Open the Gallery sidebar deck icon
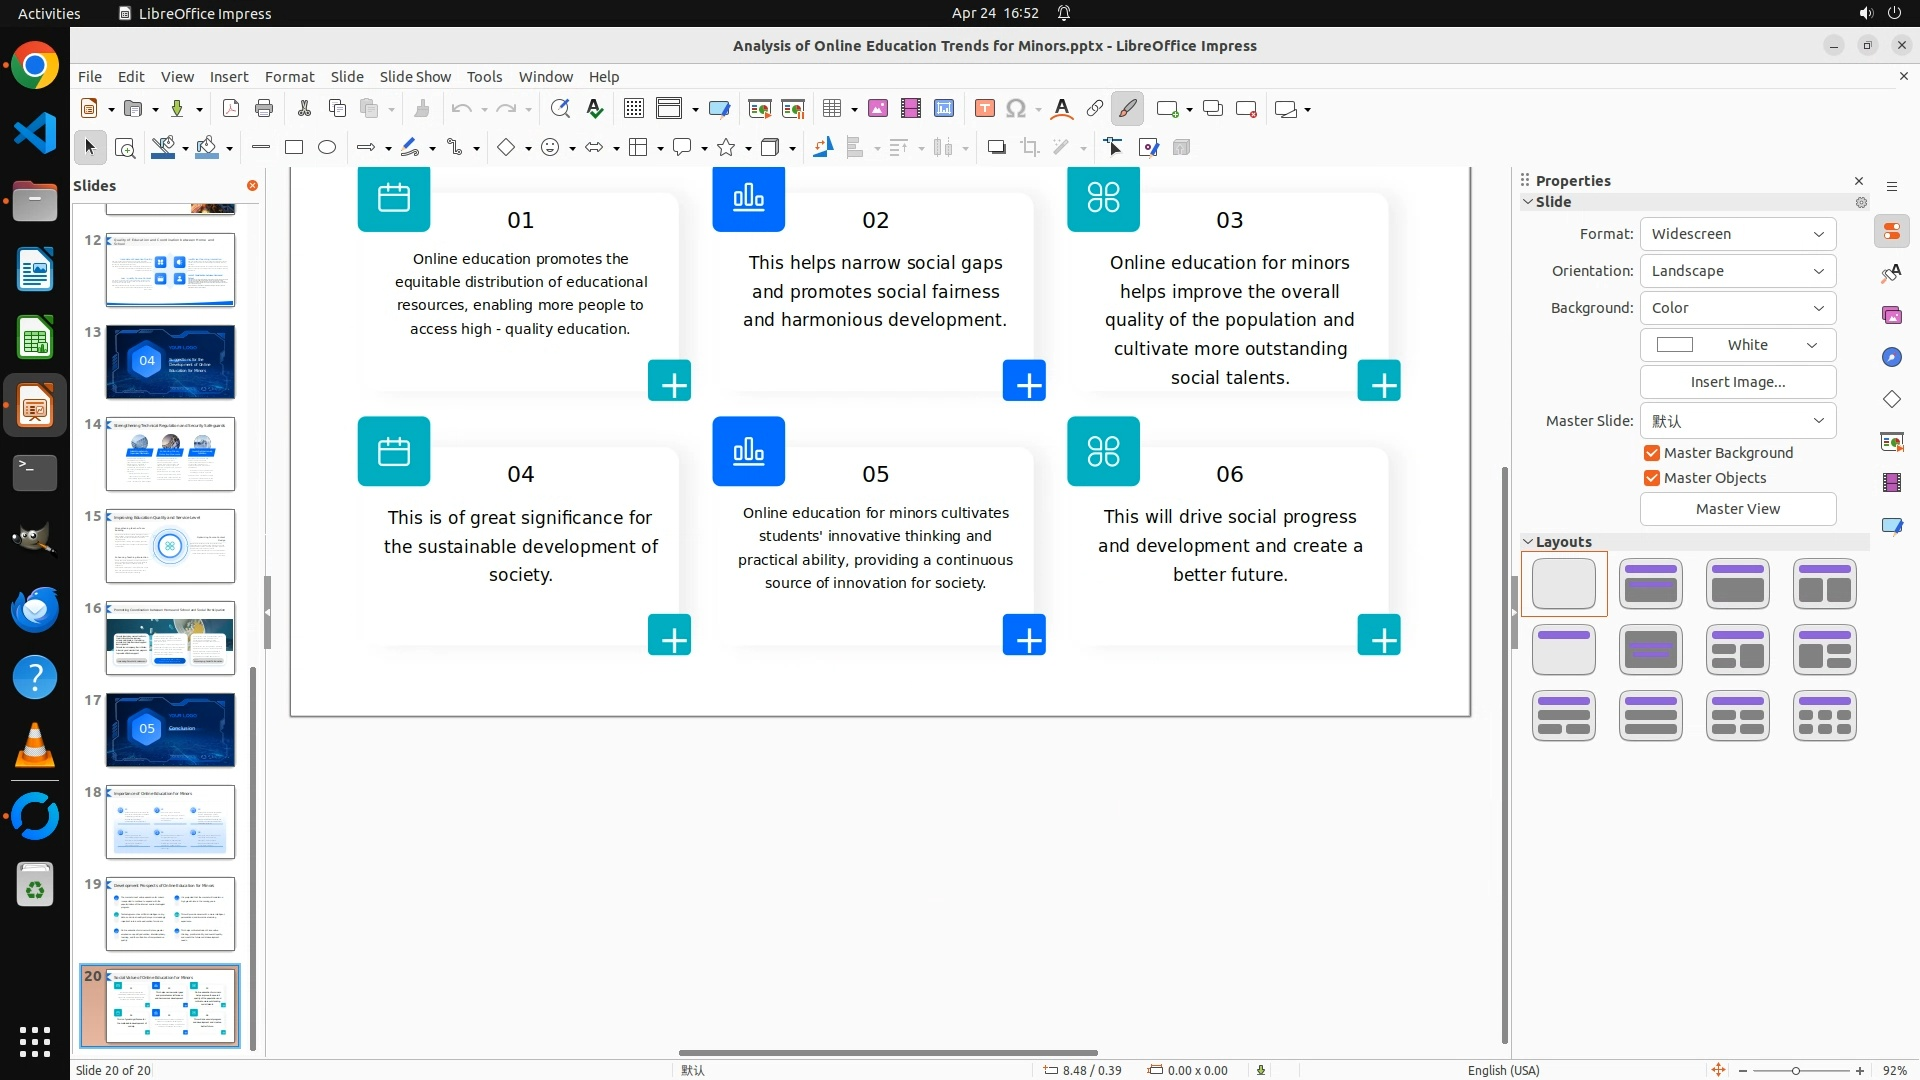The image size is (1920, 1080). pyautogui.click(x=1892, y=316)
